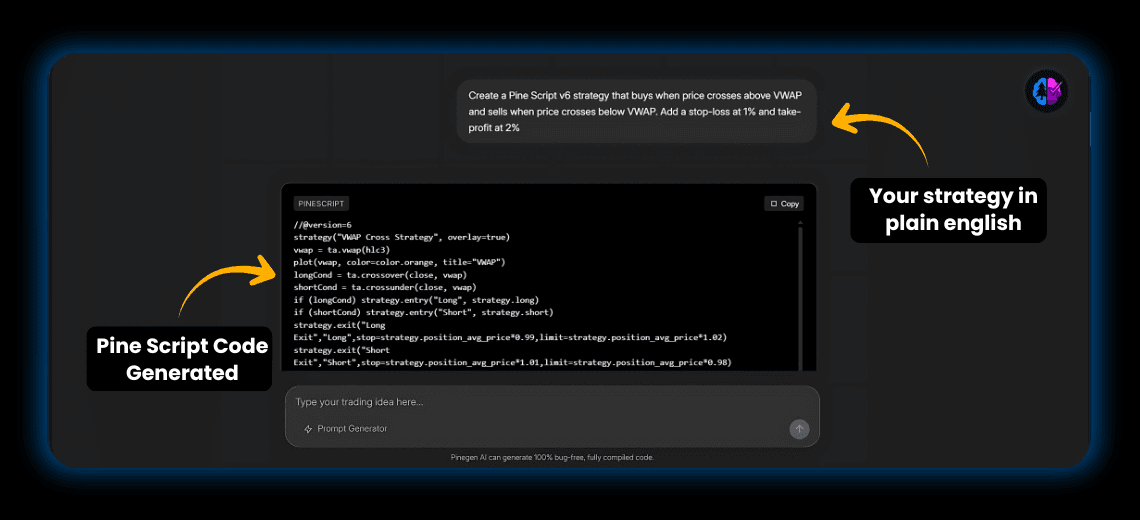This screenshot has height=520, width=1140.
Task: Click the send arrow button in the chat box
Action: pos(798,429)
